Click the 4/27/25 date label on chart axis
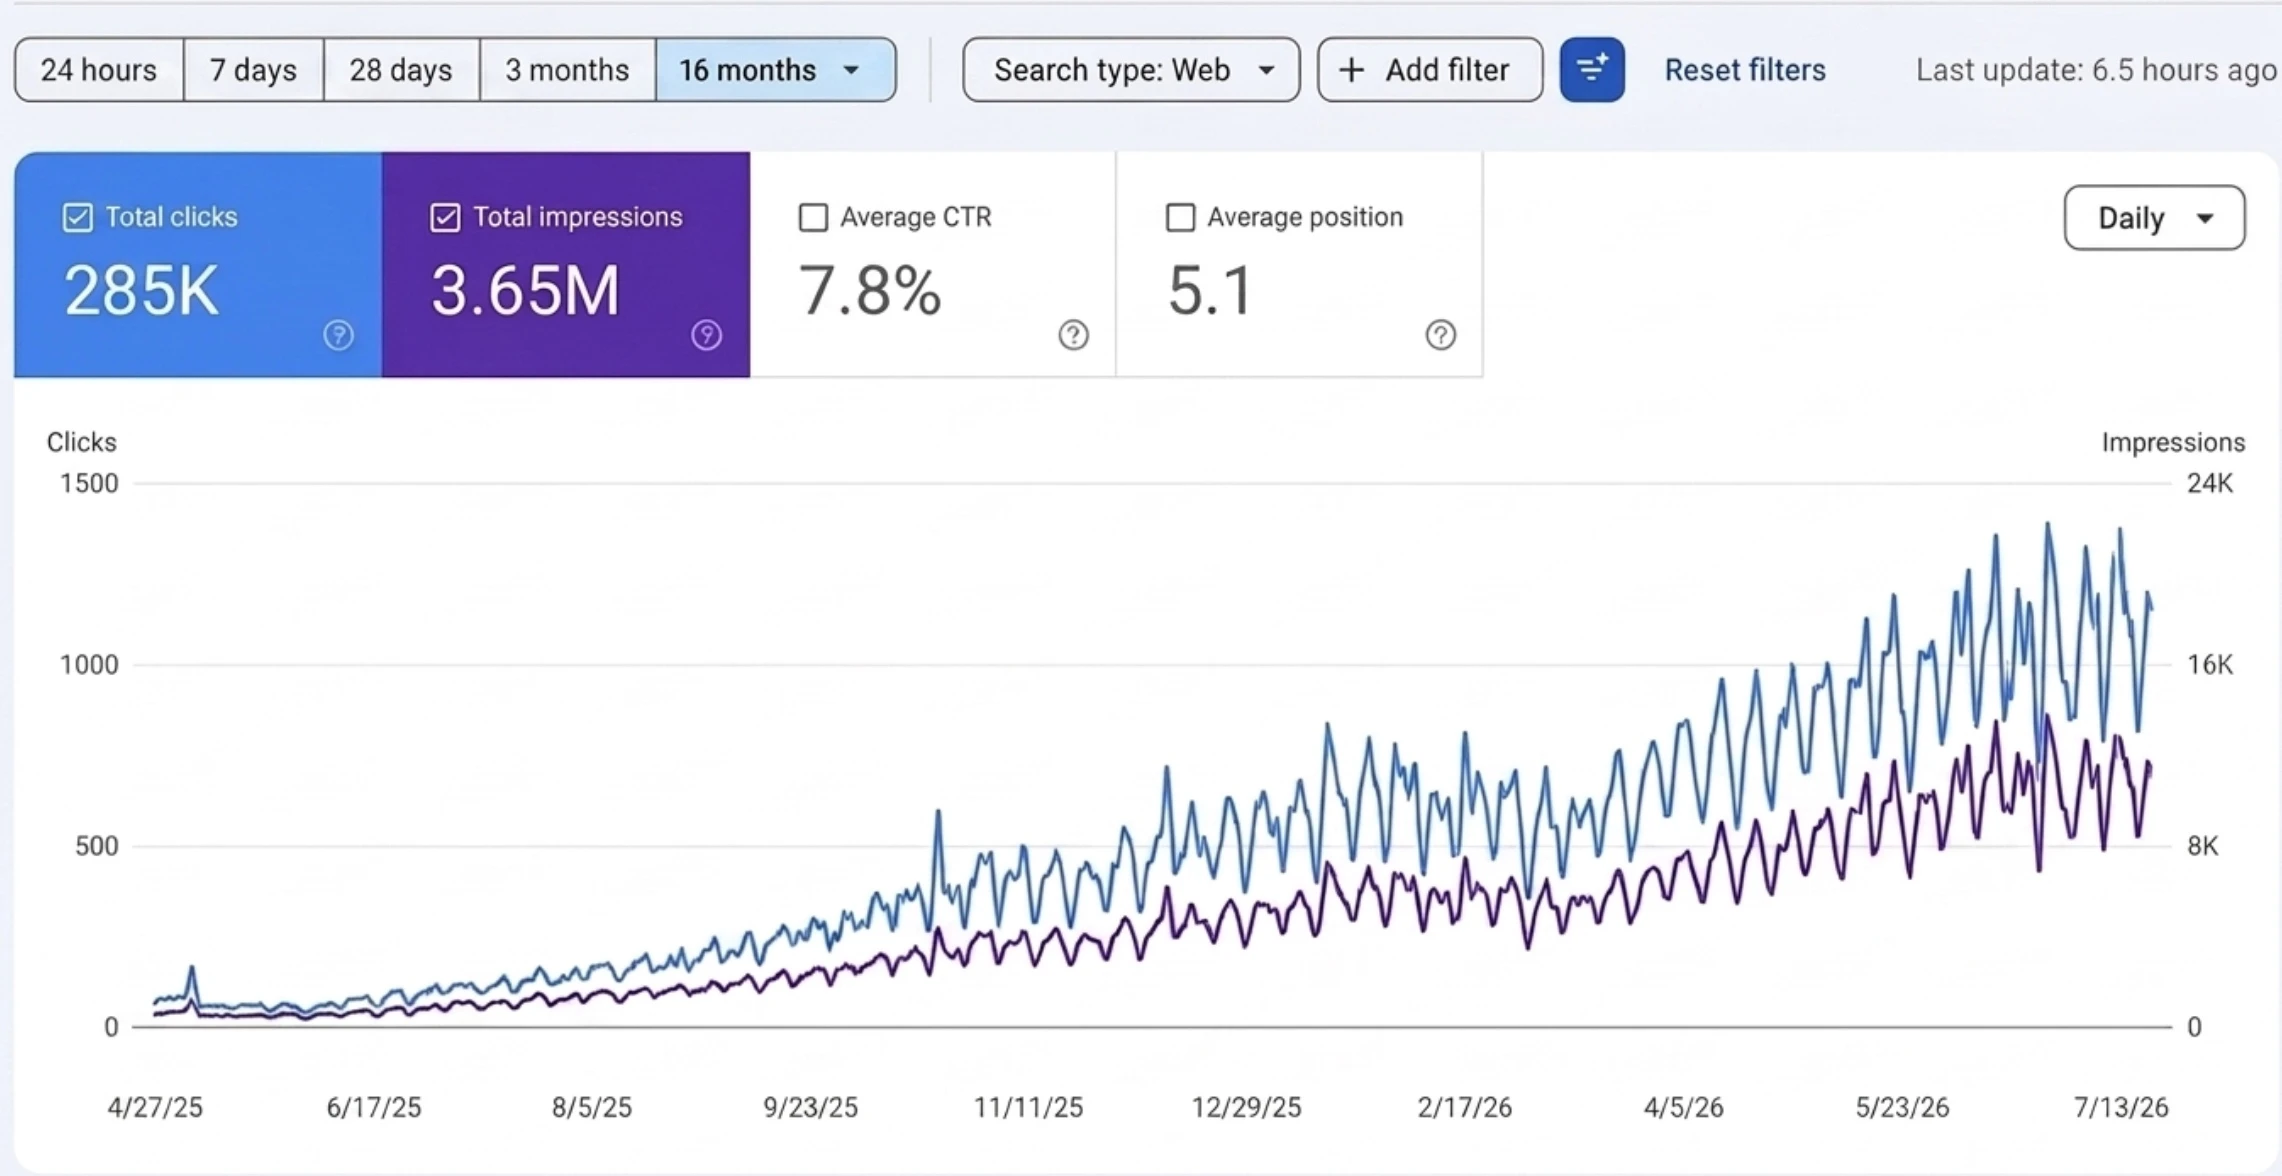Screen dimensions: 2282x1176 (x=155, y=1108)
